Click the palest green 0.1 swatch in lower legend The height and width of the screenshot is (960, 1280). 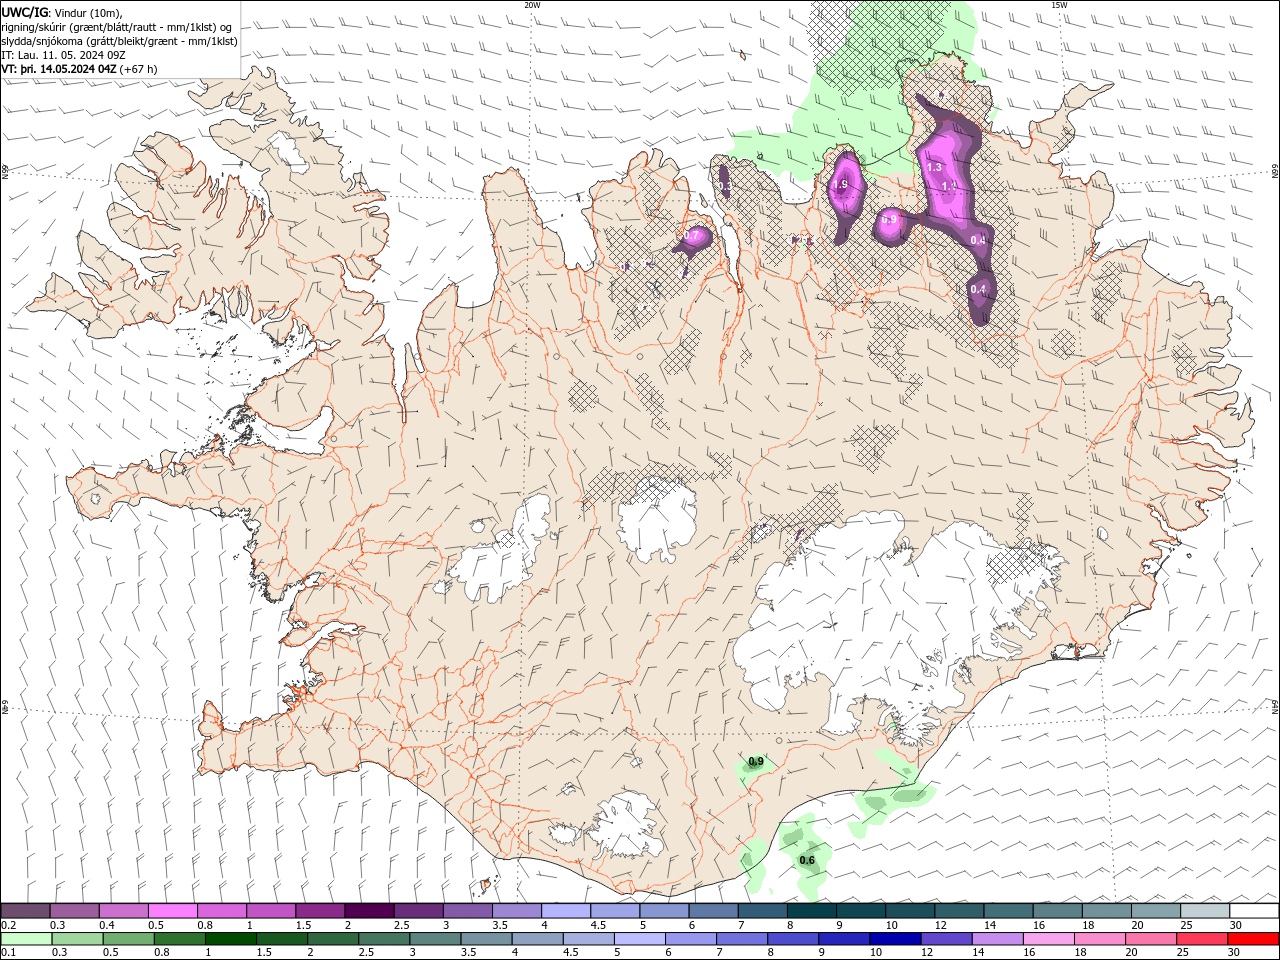26,939
